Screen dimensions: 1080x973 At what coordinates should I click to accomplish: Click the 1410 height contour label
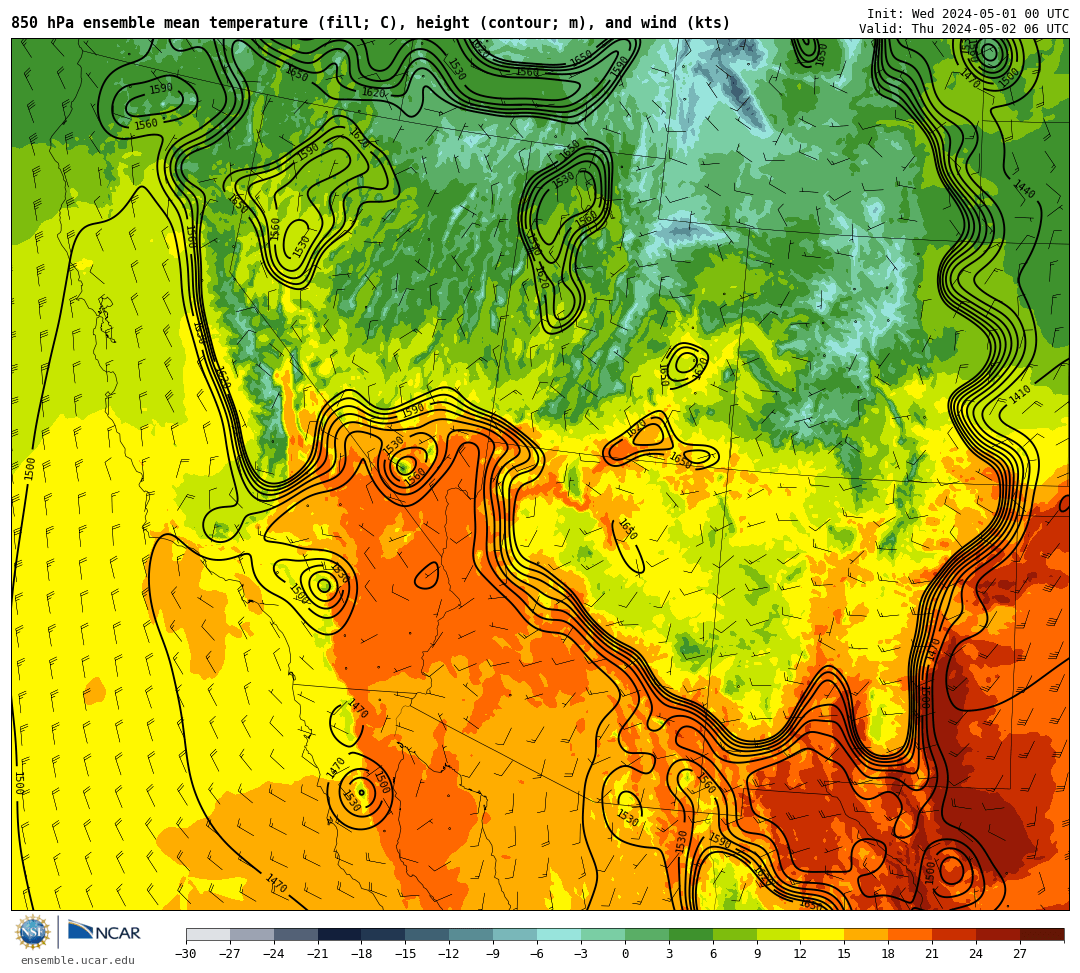(1020, 395)
